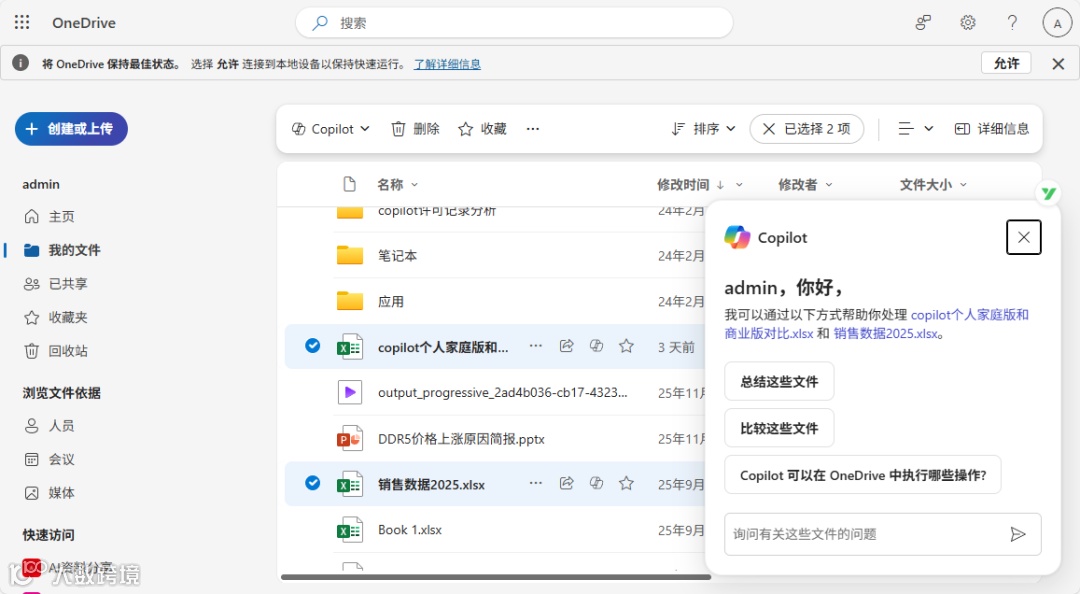The width and height of the screenshot is (1080, 594).
Task: Expand the Copilot toolbar dropdown
Action: pyautogui.click(x=331, y=129)
